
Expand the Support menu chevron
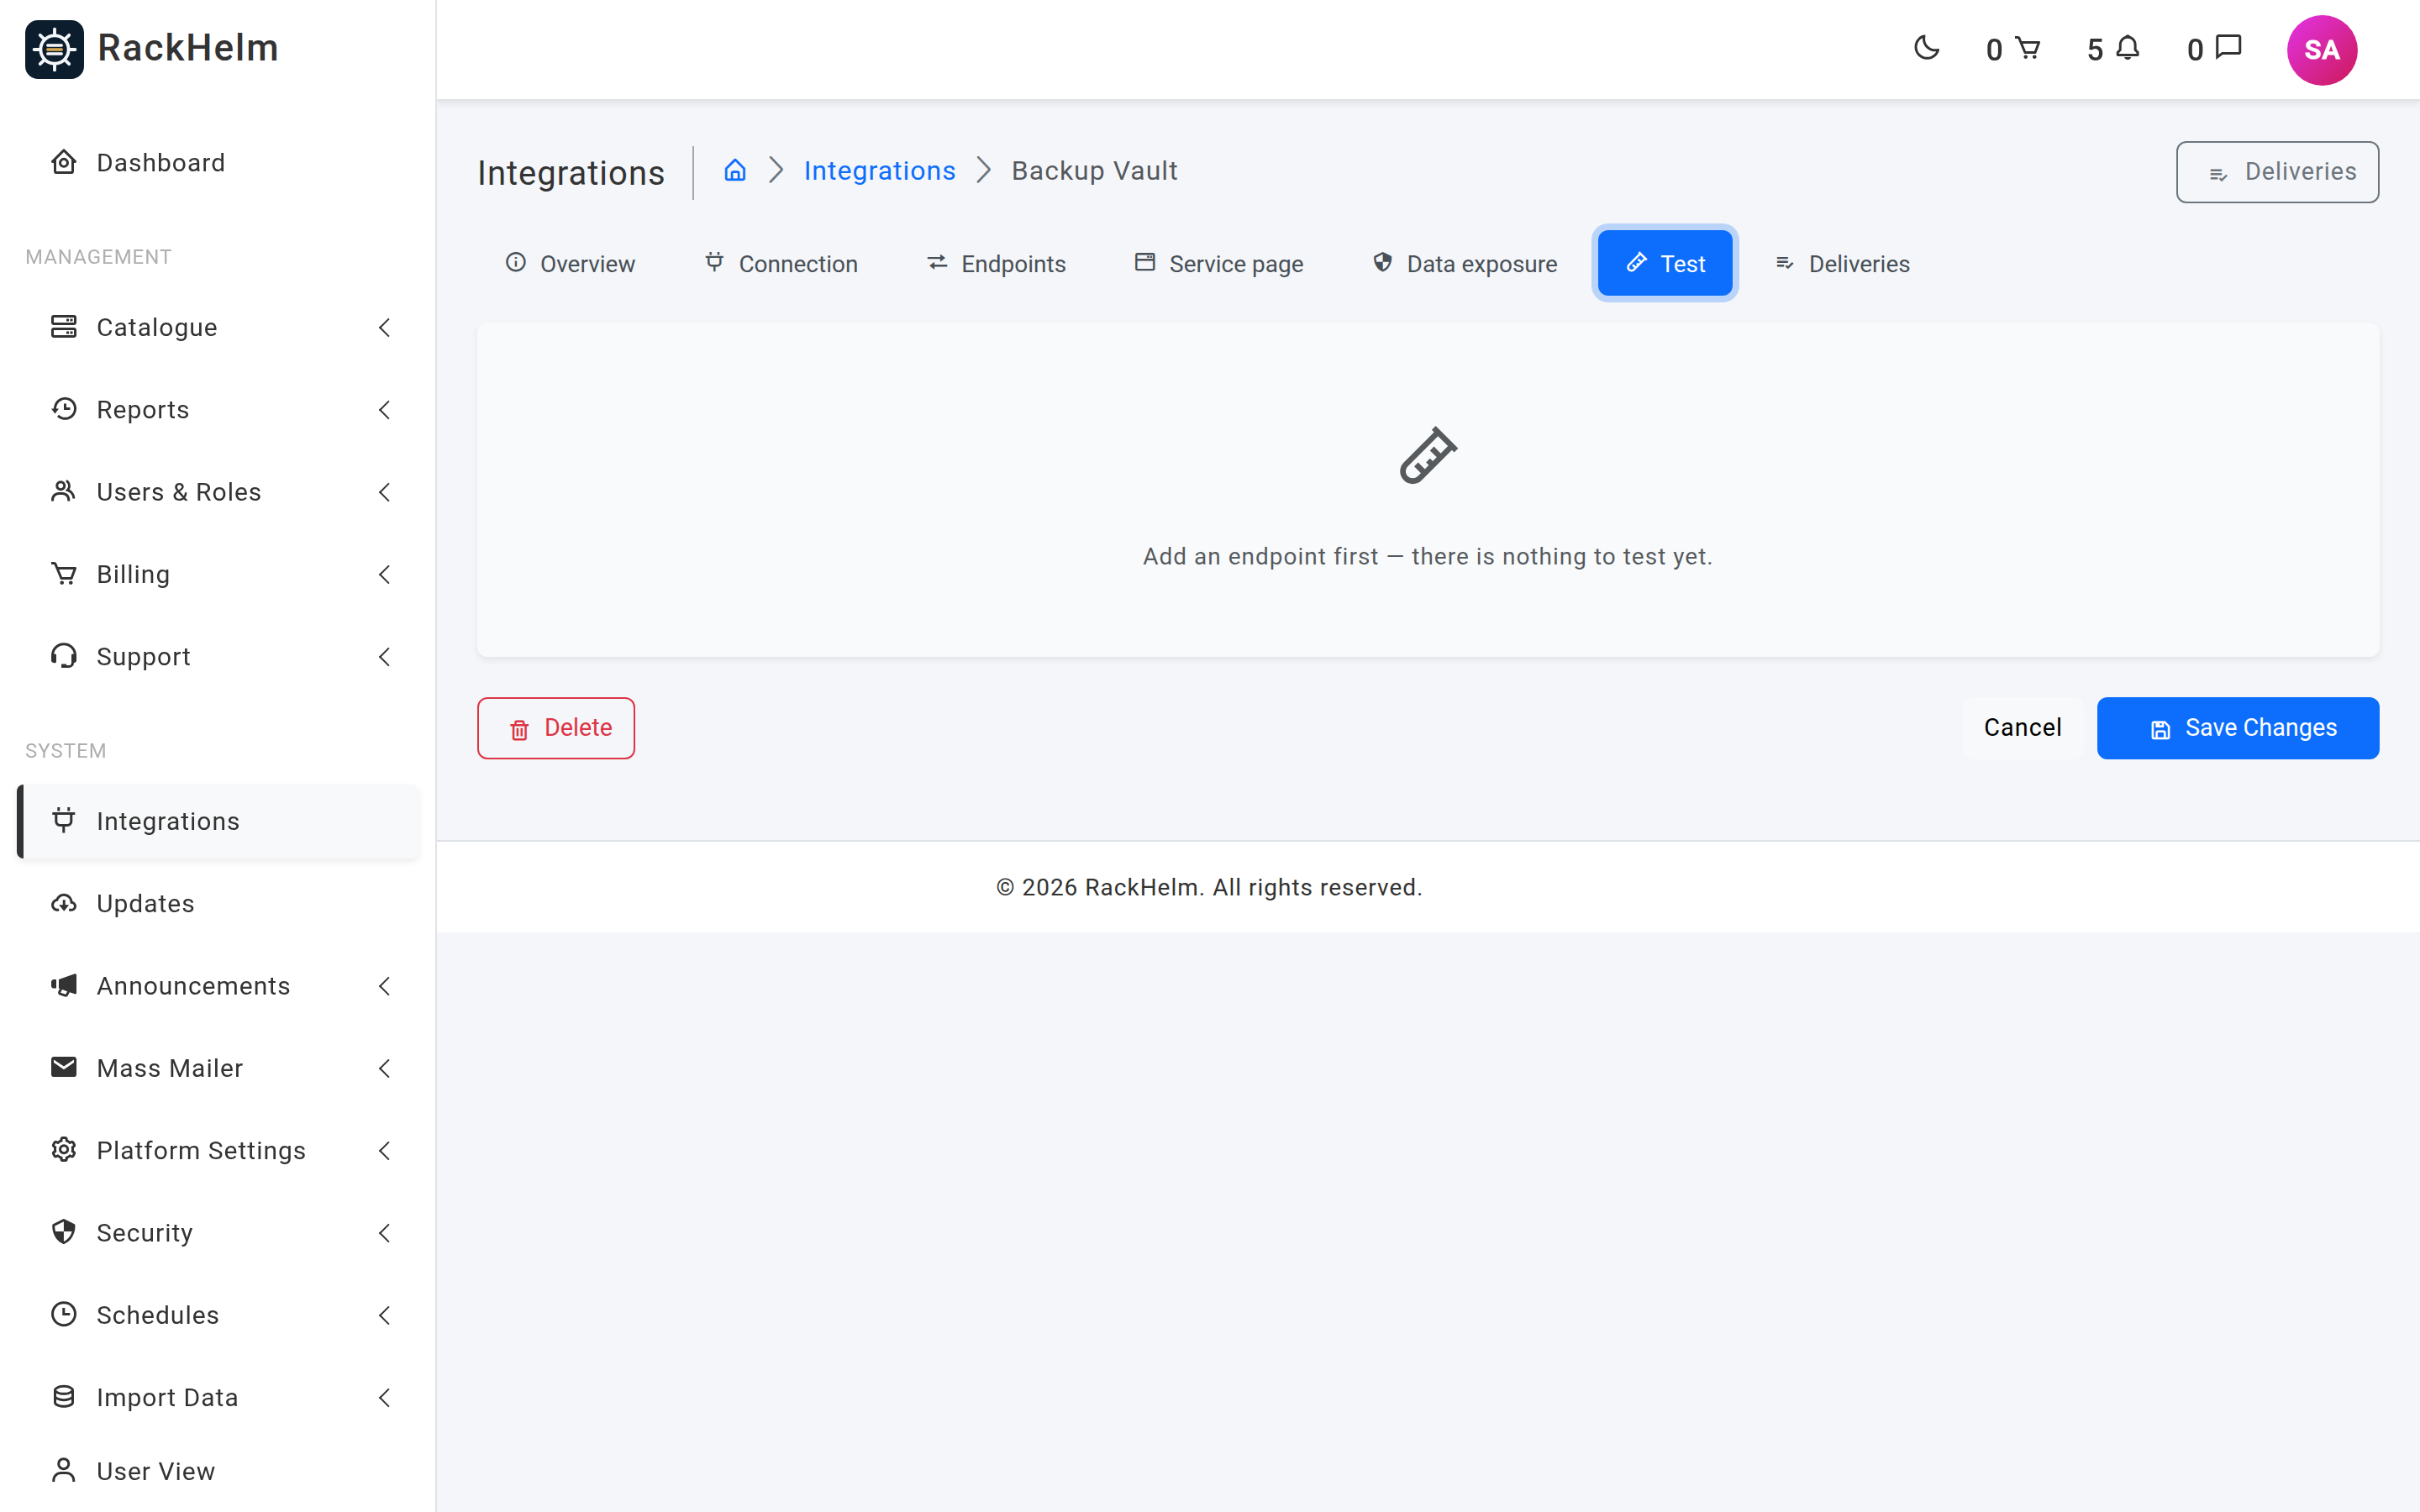point(385,656)
